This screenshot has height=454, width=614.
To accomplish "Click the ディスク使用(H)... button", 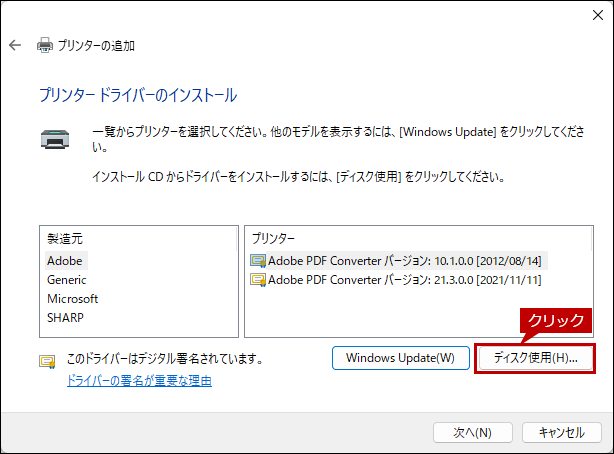I will coord(535,358).
